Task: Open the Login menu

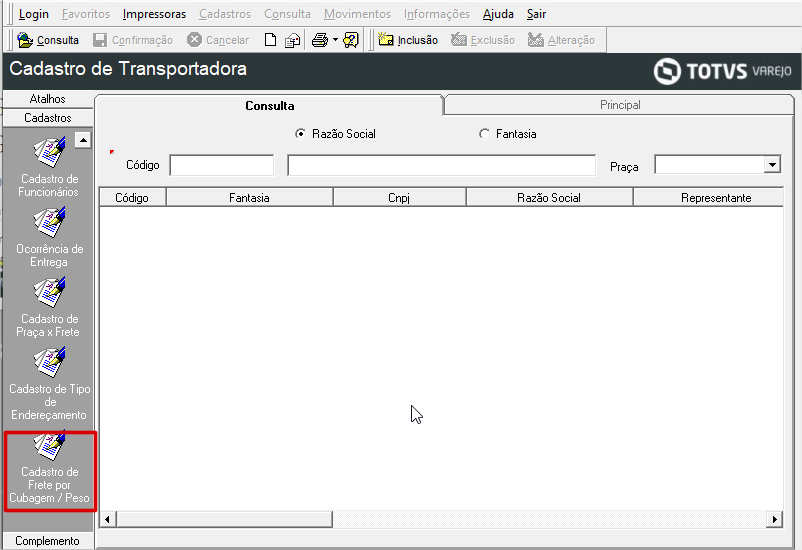Action: click(x=34, y=14)
